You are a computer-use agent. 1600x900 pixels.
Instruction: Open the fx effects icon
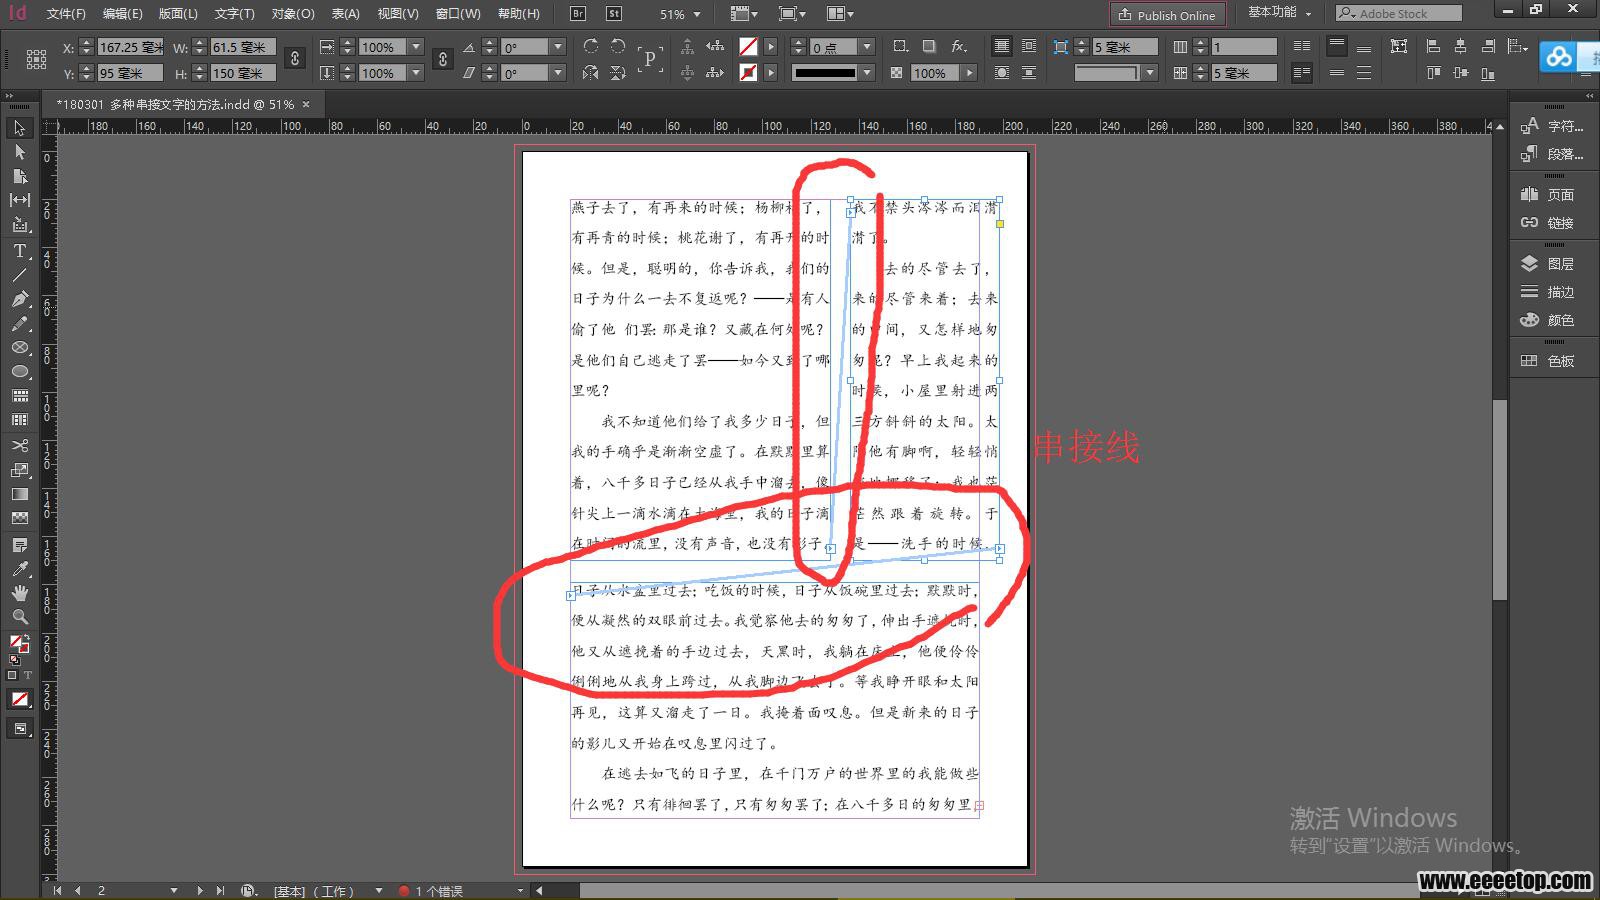tap(959, 47)
